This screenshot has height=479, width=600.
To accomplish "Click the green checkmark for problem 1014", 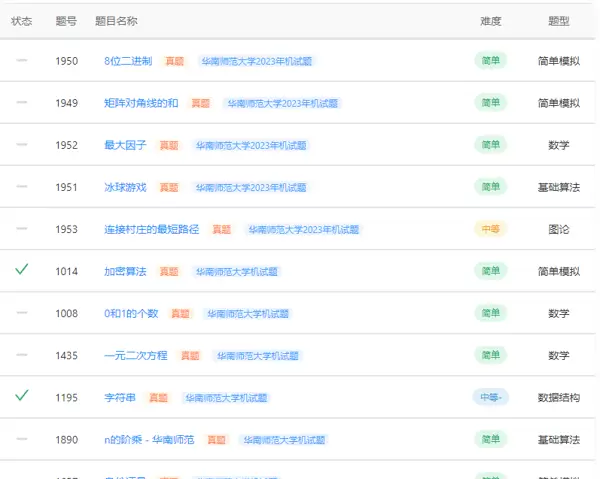I will [22, 270].
